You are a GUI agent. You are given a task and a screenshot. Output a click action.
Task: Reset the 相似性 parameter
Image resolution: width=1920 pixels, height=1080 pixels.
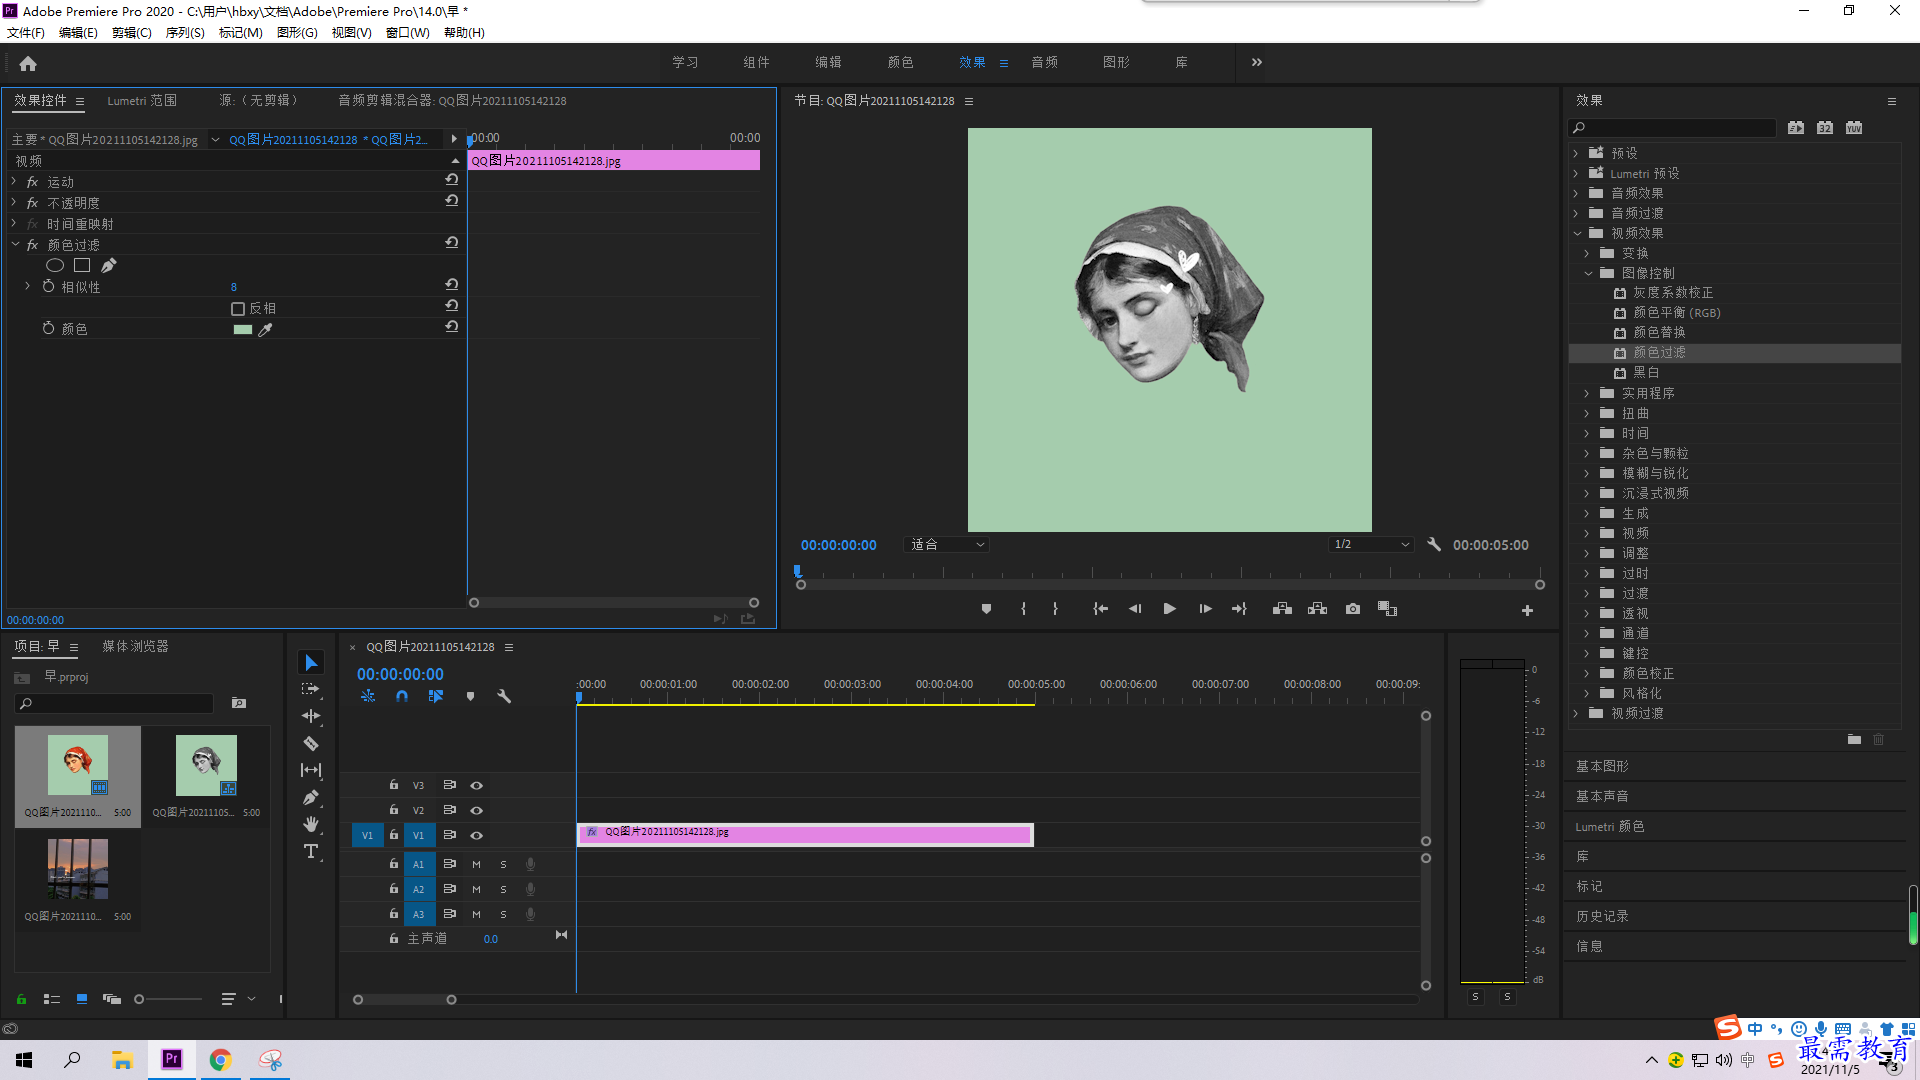tap(452, 285)
